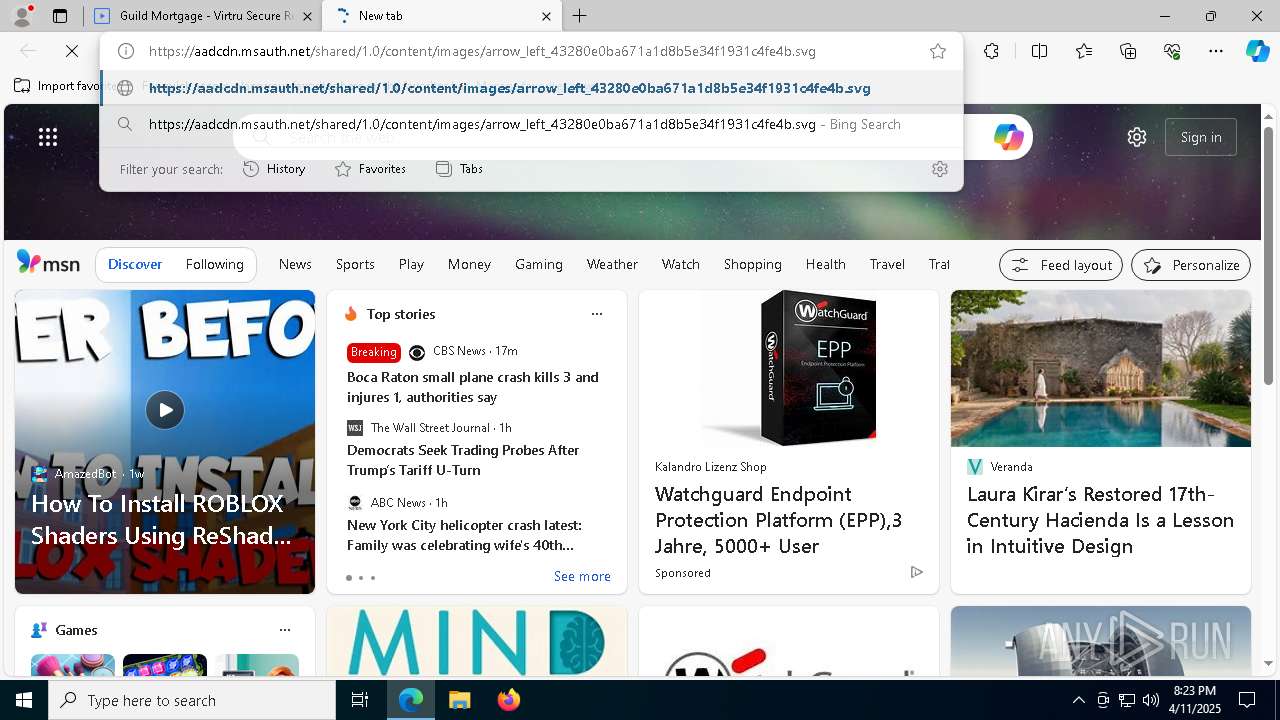Screen dimensions: 1280x720
Task: Filter search by Favorites
Action: click(370, 169)
